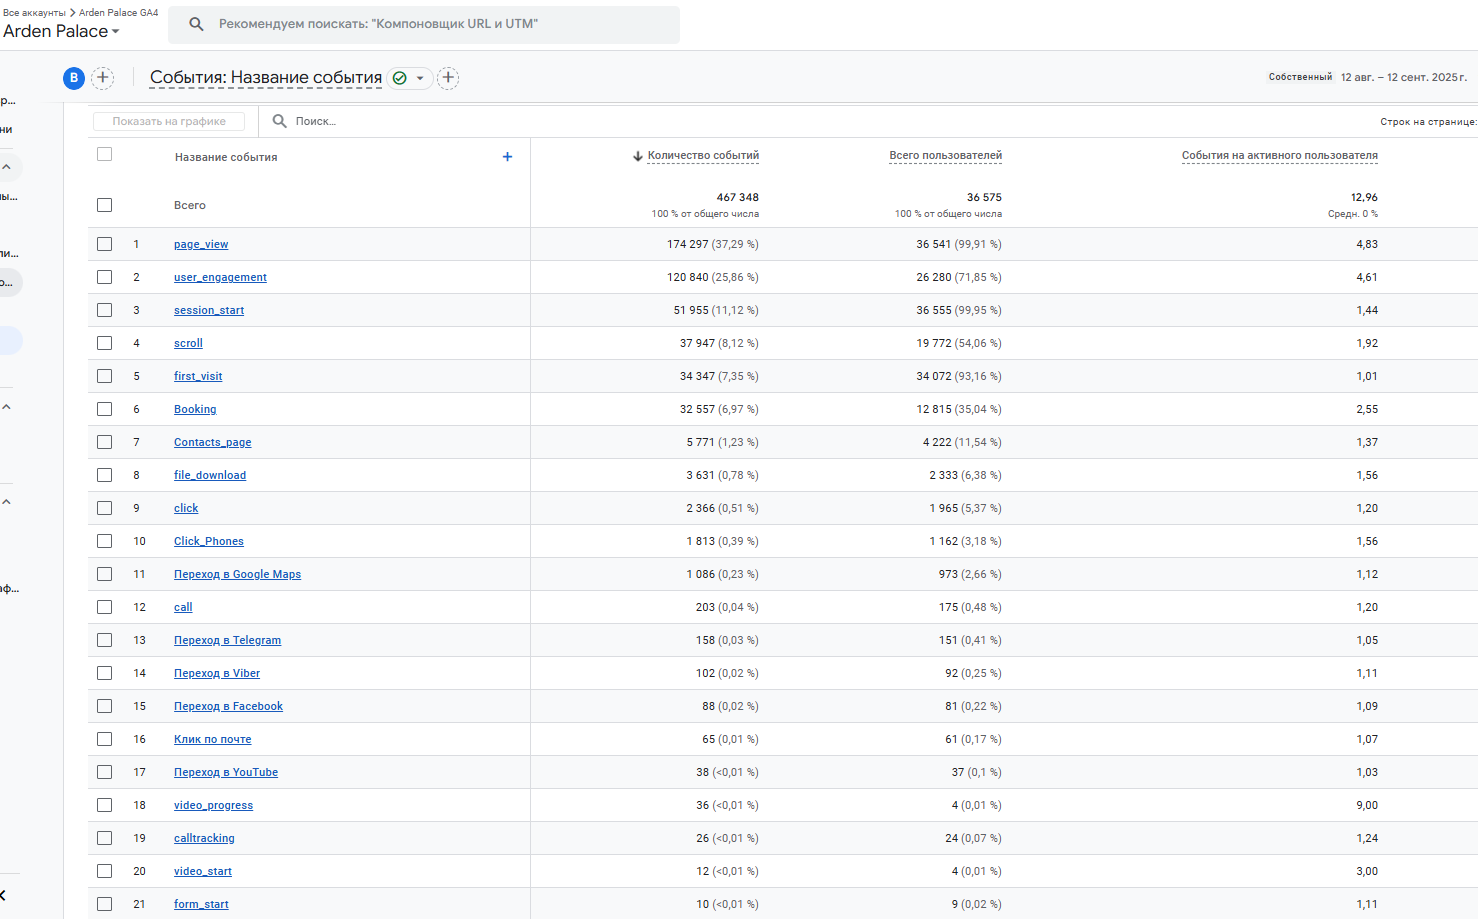The width and height of the screenshot is (1478, 919).
Task: Click the Собственный label near the date
Action: (1300, 77)
